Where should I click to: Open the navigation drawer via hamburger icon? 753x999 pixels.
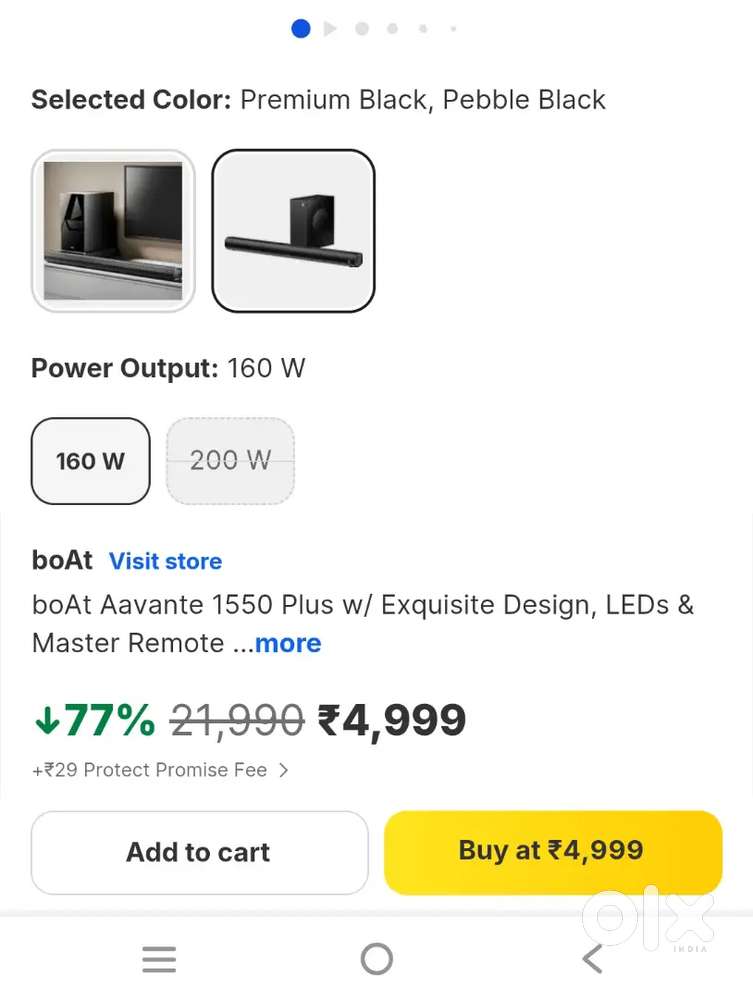159,958
